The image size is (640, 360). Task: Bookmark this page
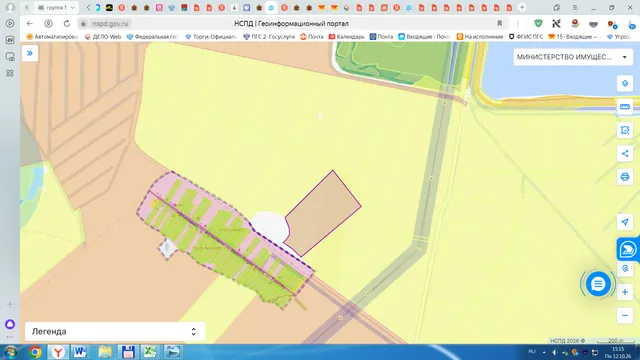[x=500, y=24]
